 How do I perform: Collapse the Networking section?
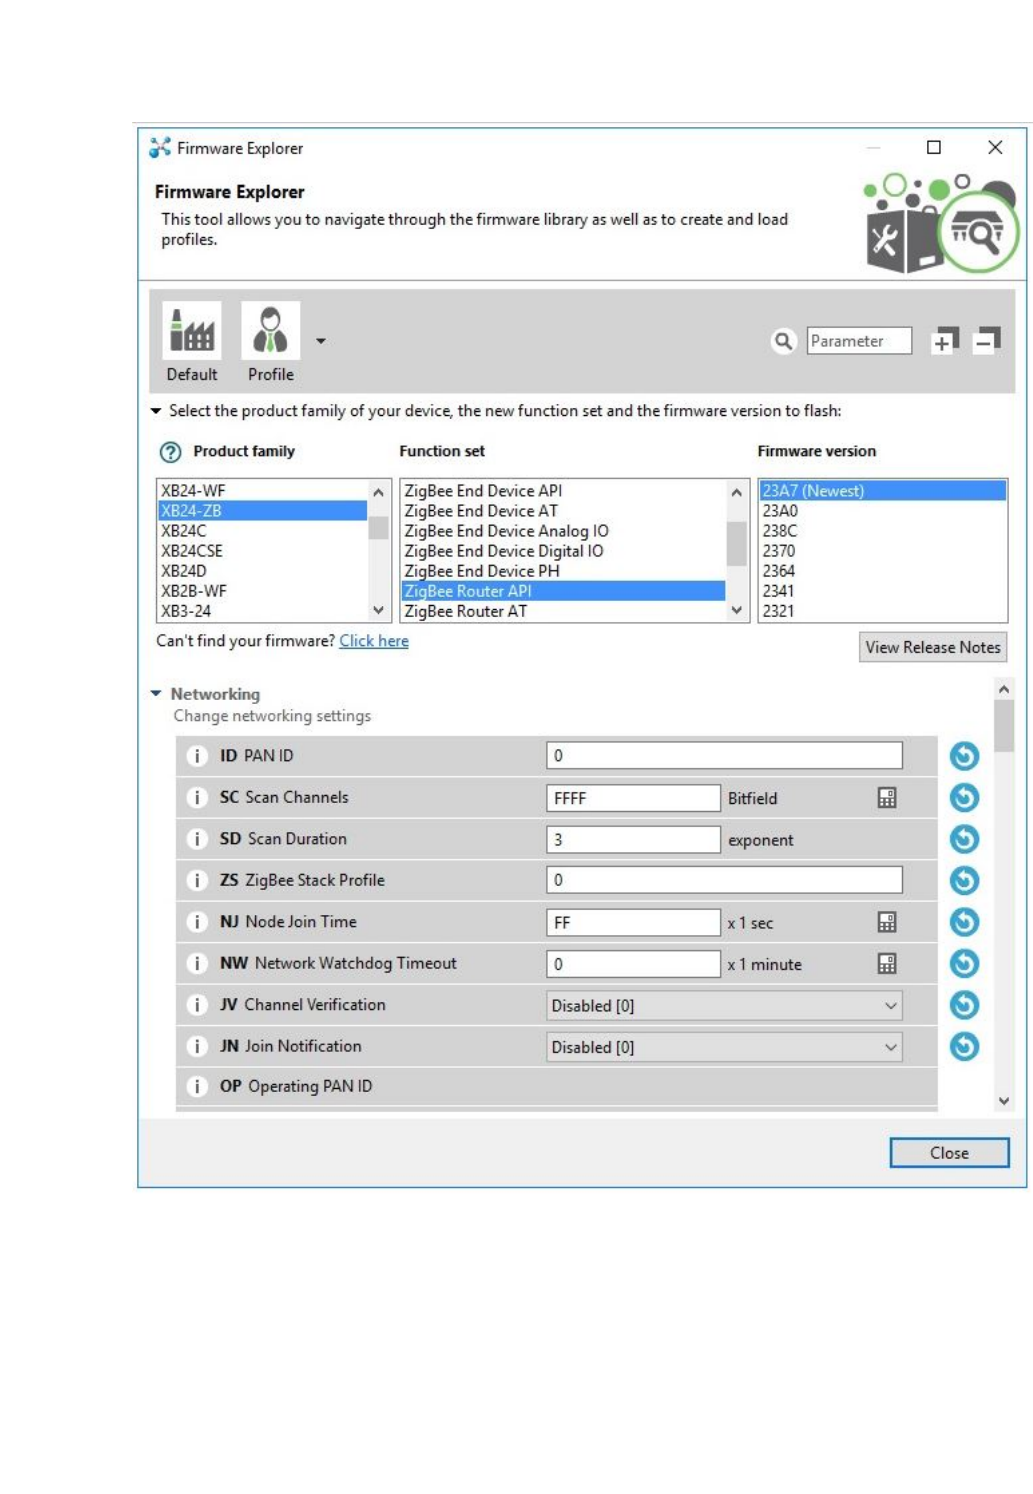(156, 693)
